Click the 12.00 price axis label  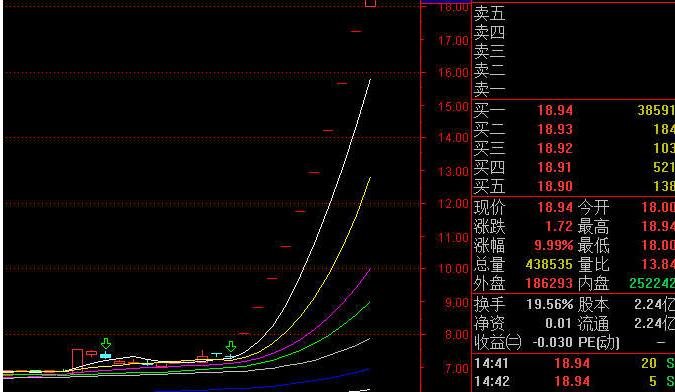pyautogui.click(x=453, y=203)
